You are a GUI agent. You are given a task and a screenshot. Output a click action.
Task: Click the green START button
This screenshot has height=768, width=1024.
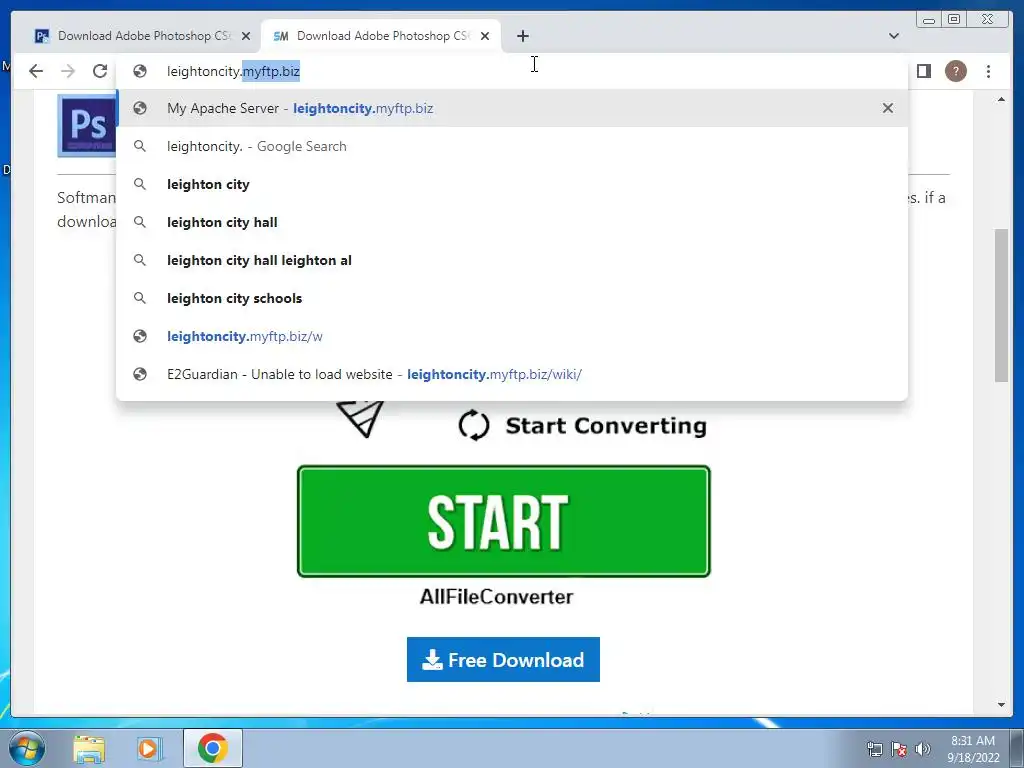click(504, 521)
